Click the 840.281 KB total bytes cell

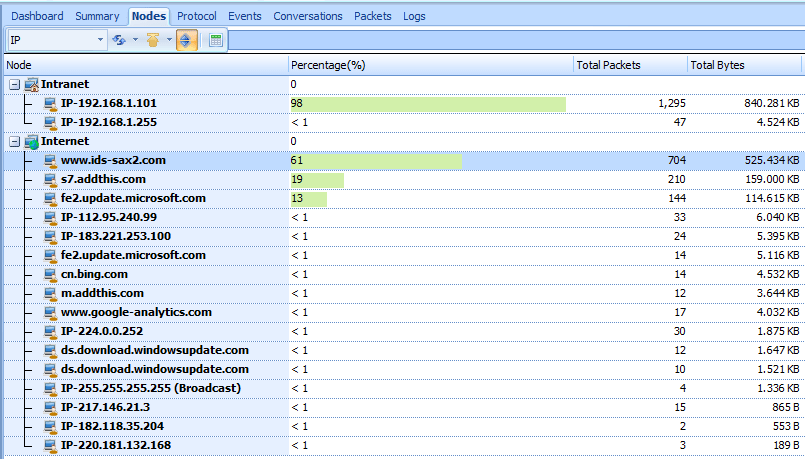[772, 104]
